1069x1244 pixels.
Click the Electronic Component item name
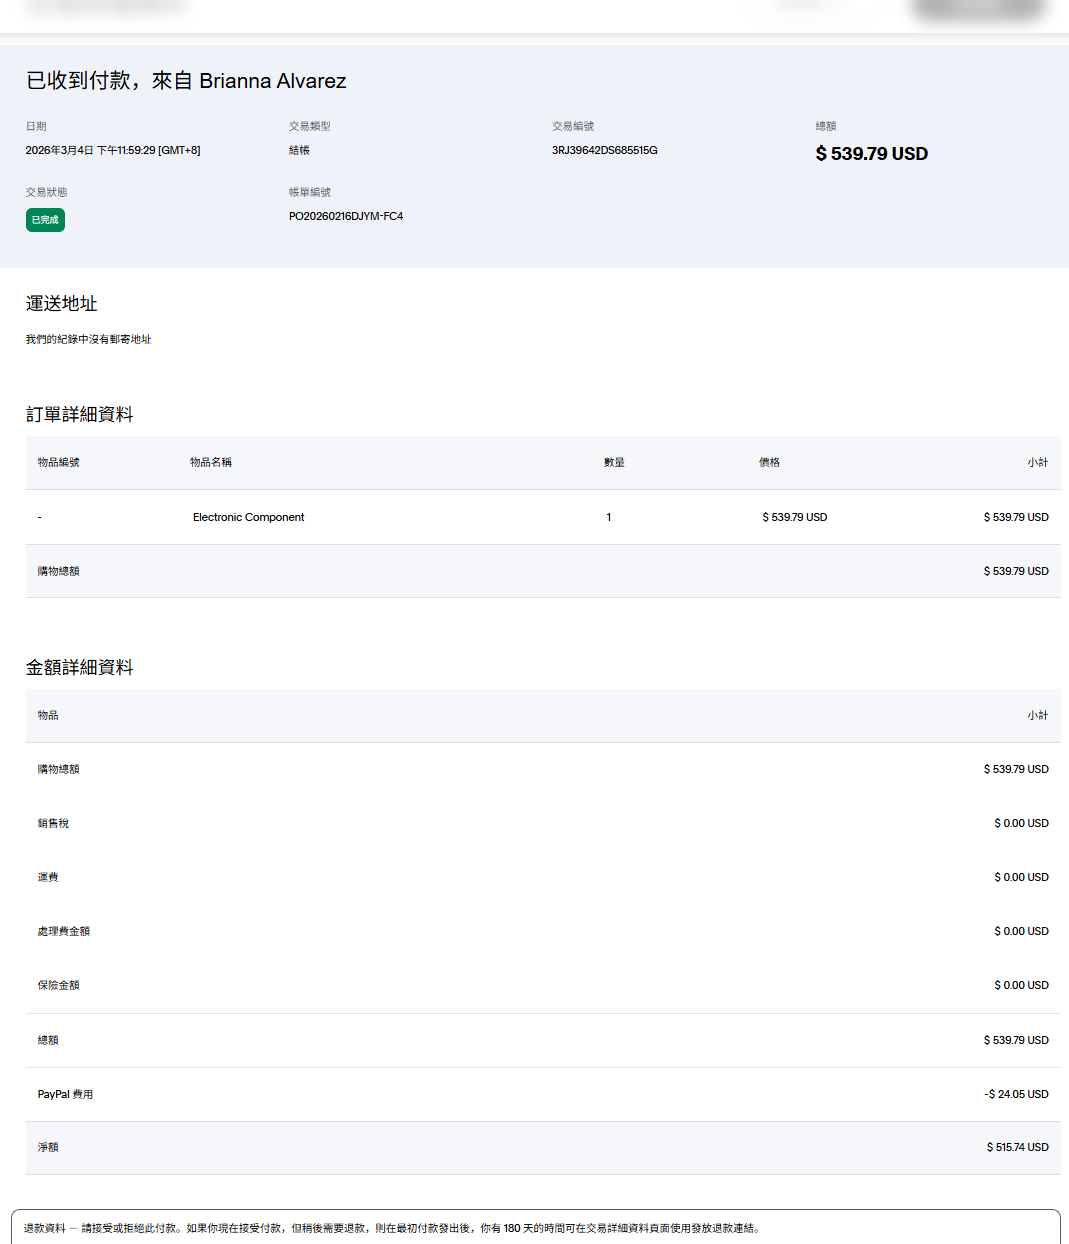248,517
